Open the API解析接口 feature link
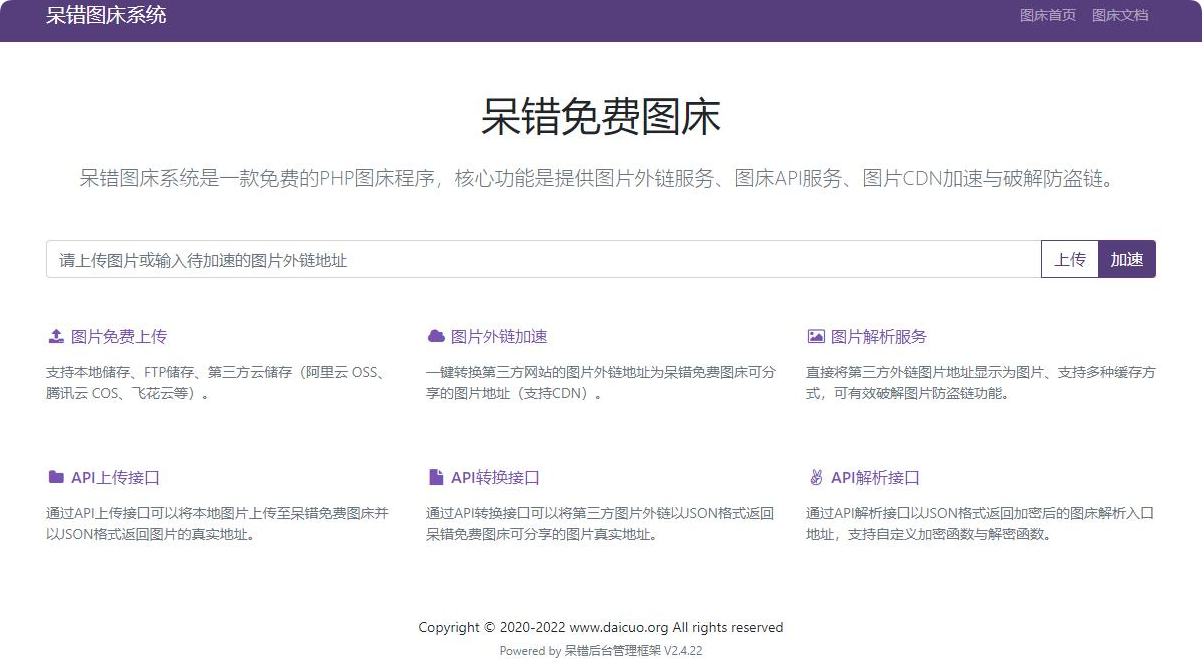The height and width of the screenshot is (668, 1202). click(x=878, y=477)
